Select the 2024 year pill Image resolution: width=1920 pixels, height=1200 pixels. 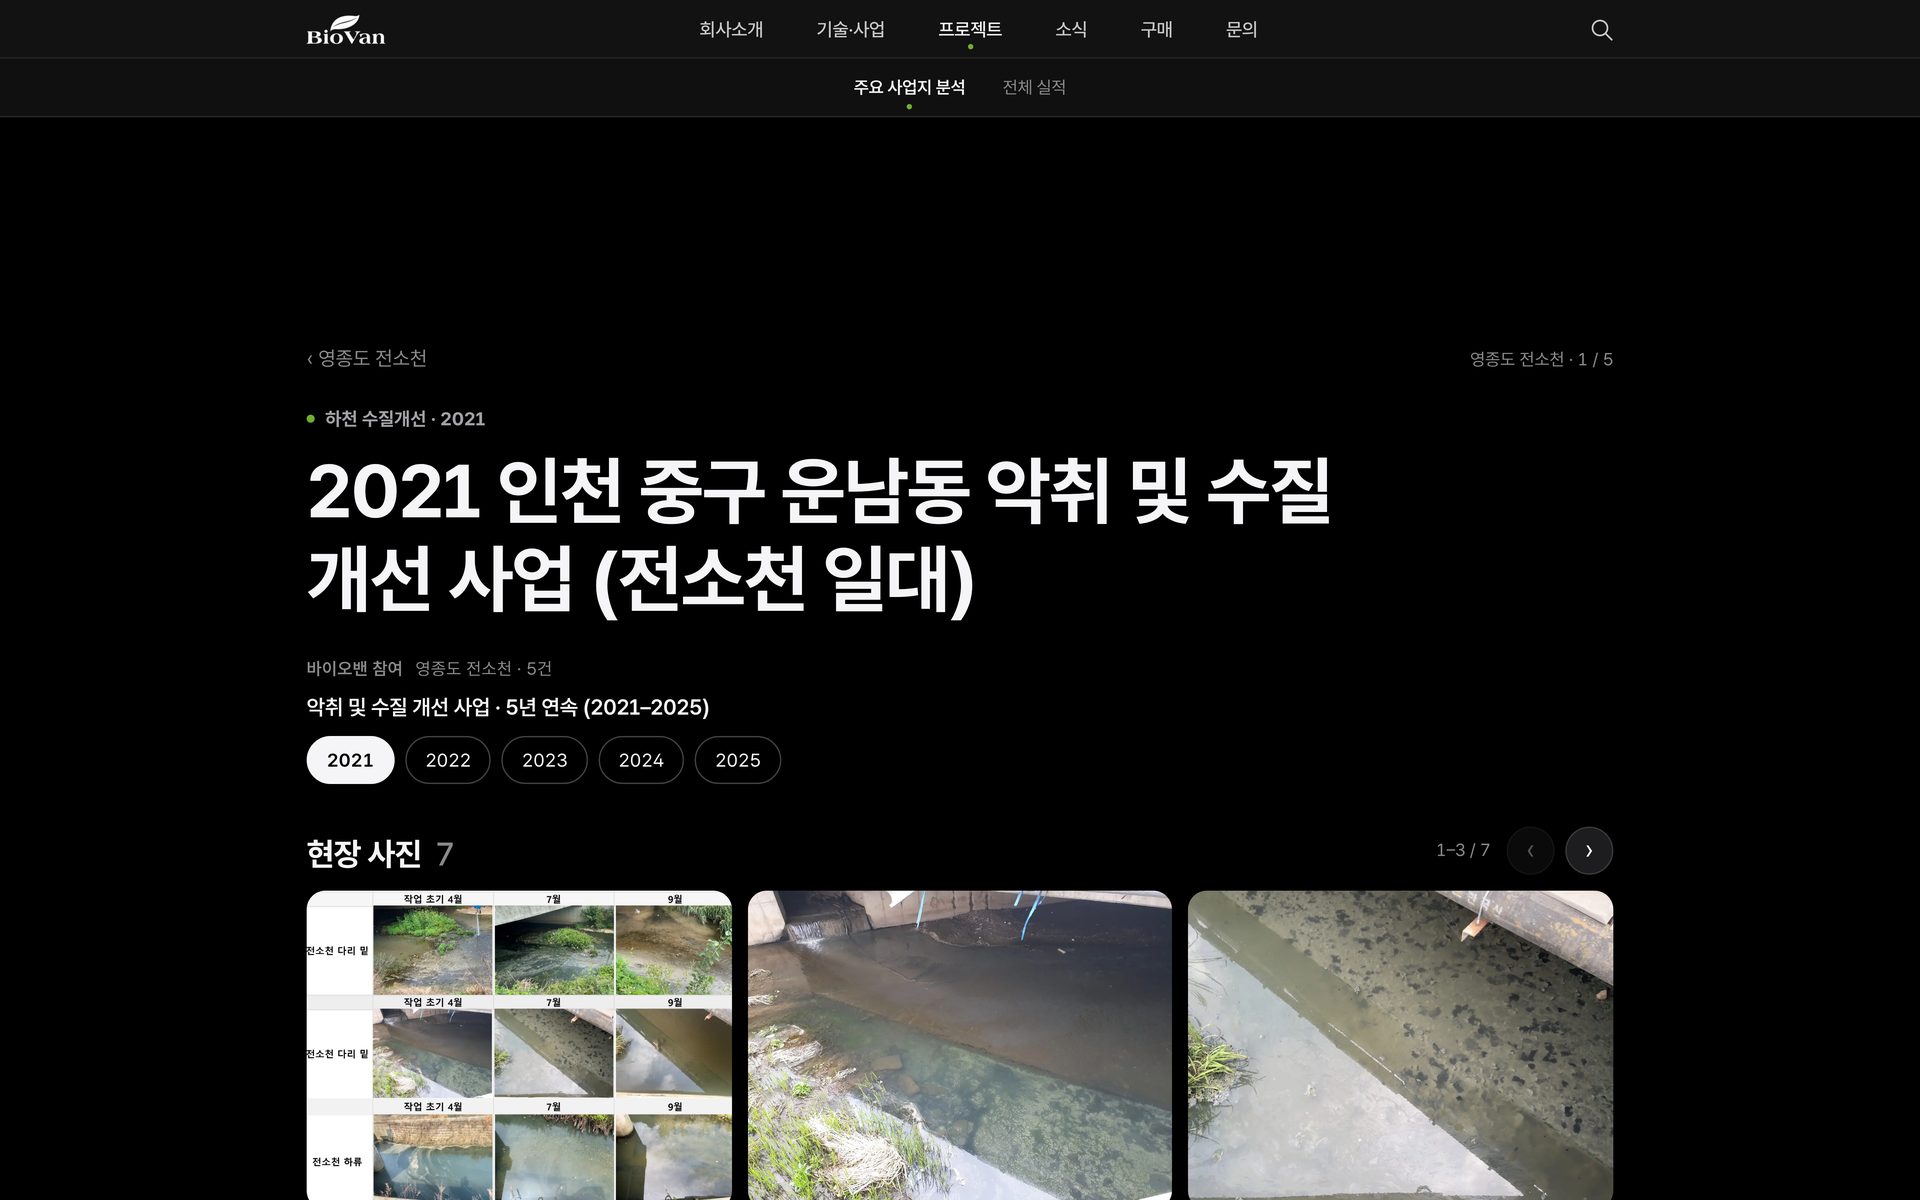[641, 760]
